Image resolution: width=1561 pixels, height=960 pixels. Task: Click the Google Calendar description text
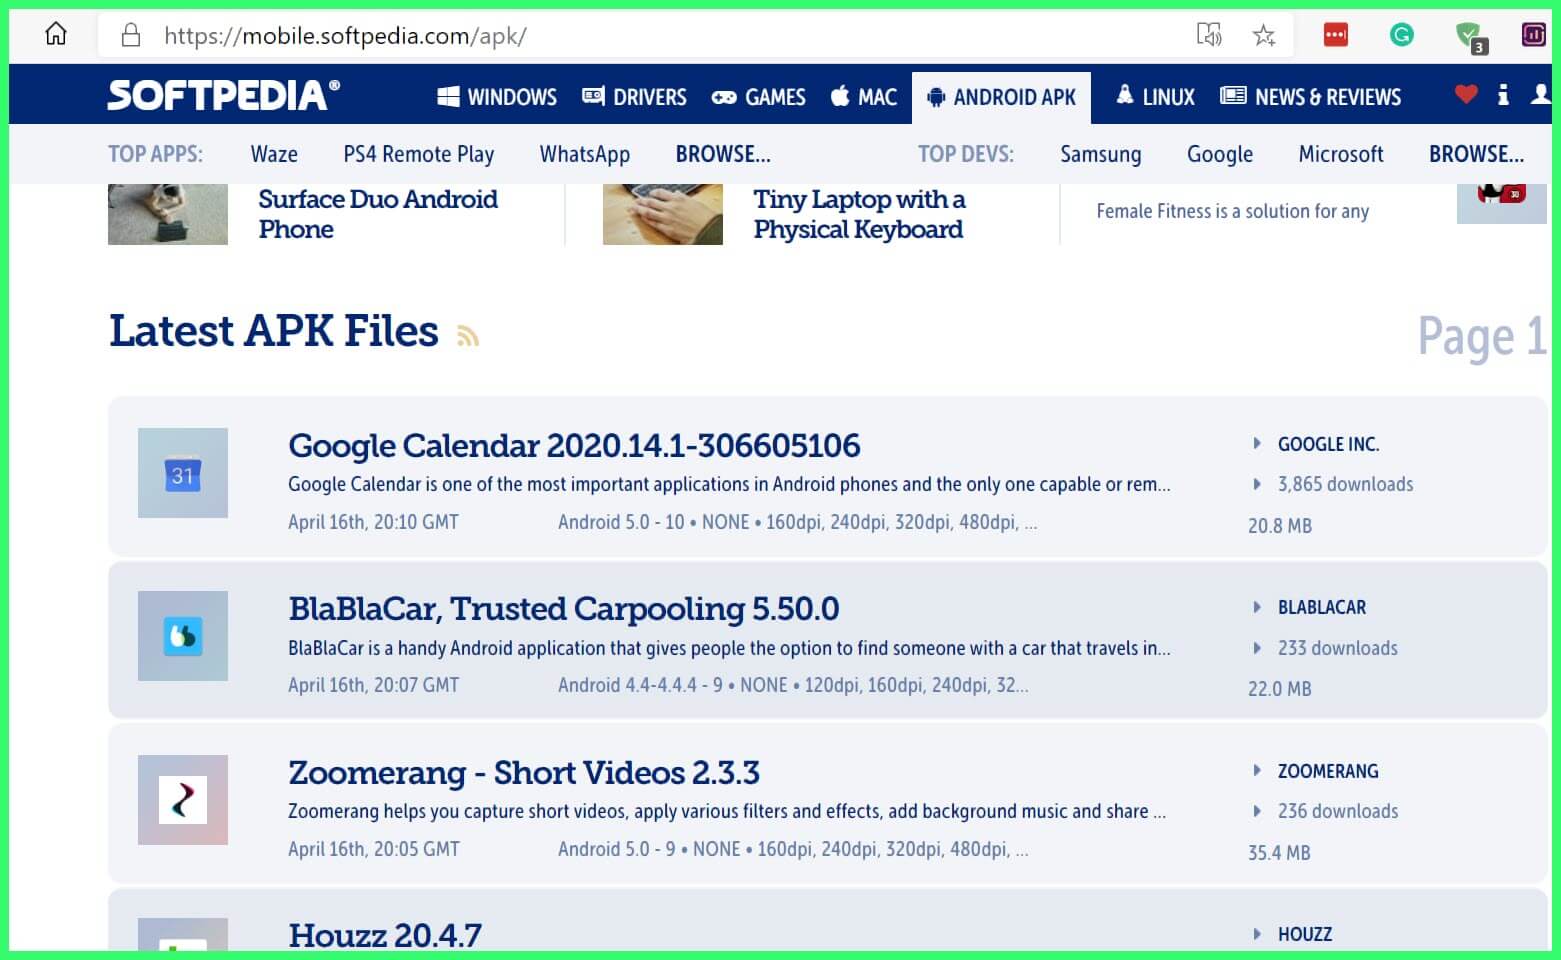(x=729, y=484)
